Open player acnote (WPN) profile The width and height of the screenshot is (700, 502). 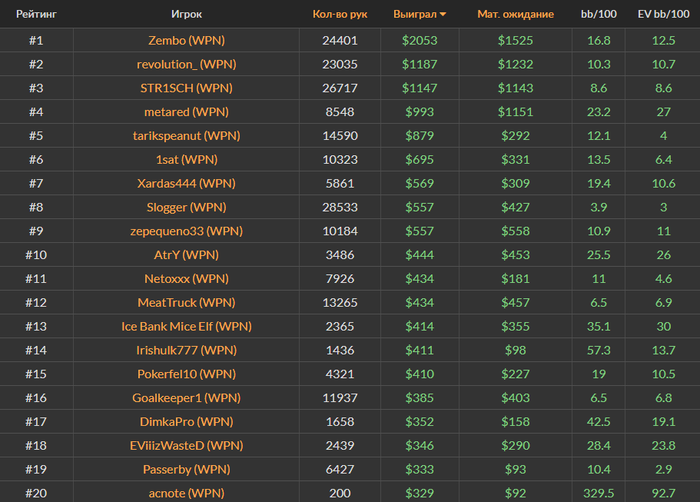[187, 493]
